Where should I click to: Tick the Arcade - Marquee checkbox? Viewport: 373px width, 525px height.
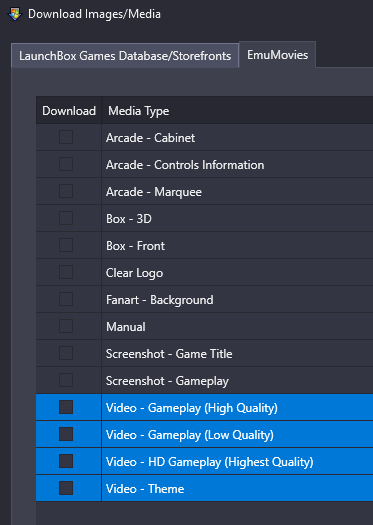tap(66, 192)
